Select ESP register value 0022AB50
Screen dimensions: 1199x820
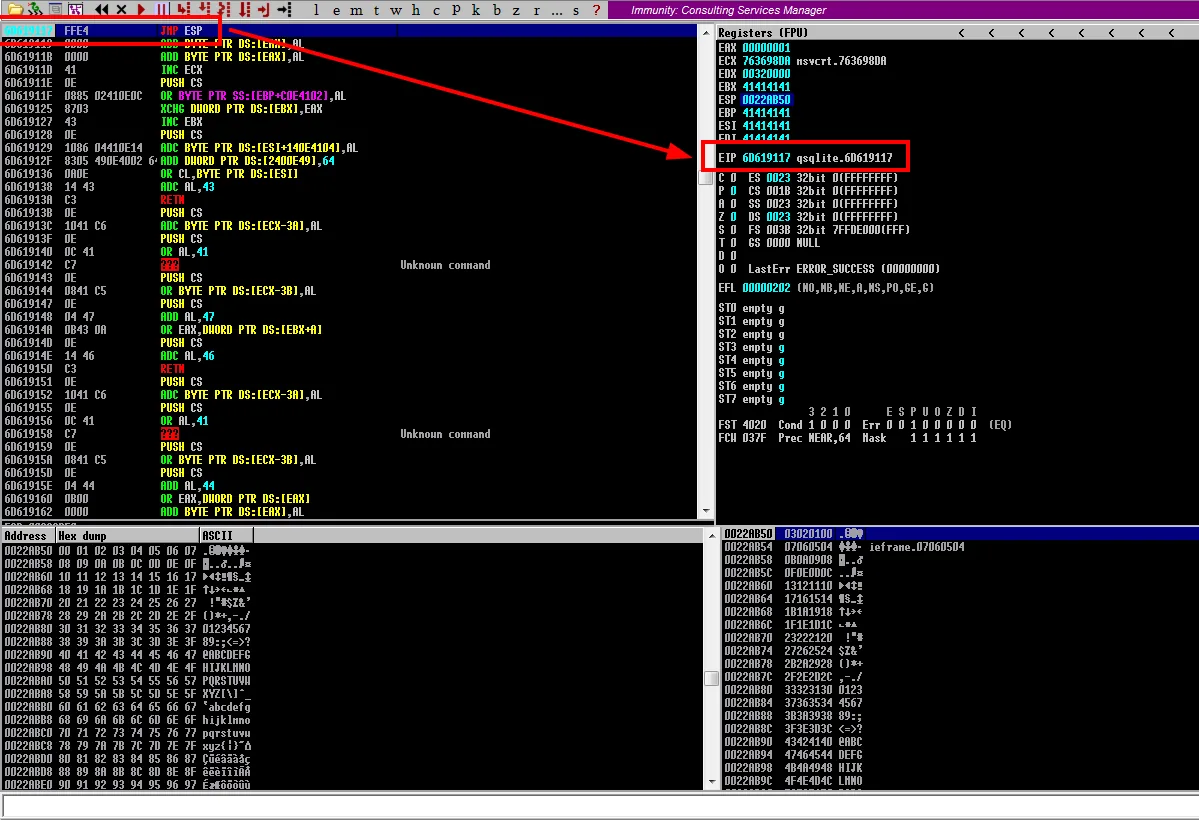pos(766,99)
